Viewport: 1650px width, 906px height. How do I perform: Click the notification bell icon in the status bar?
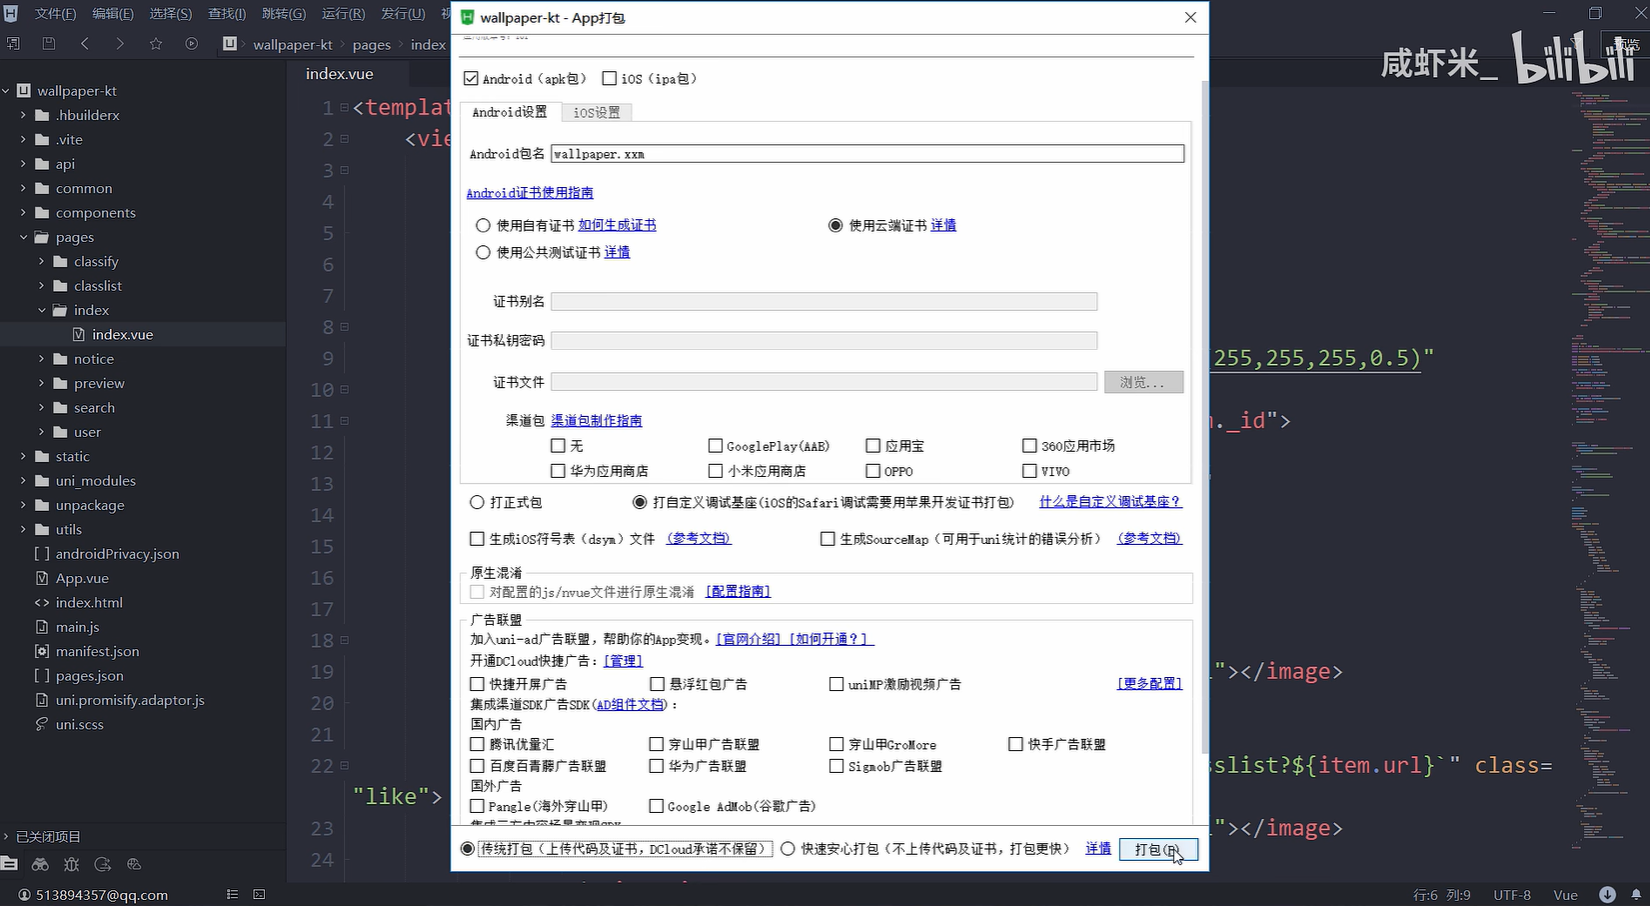point(1636,895)
